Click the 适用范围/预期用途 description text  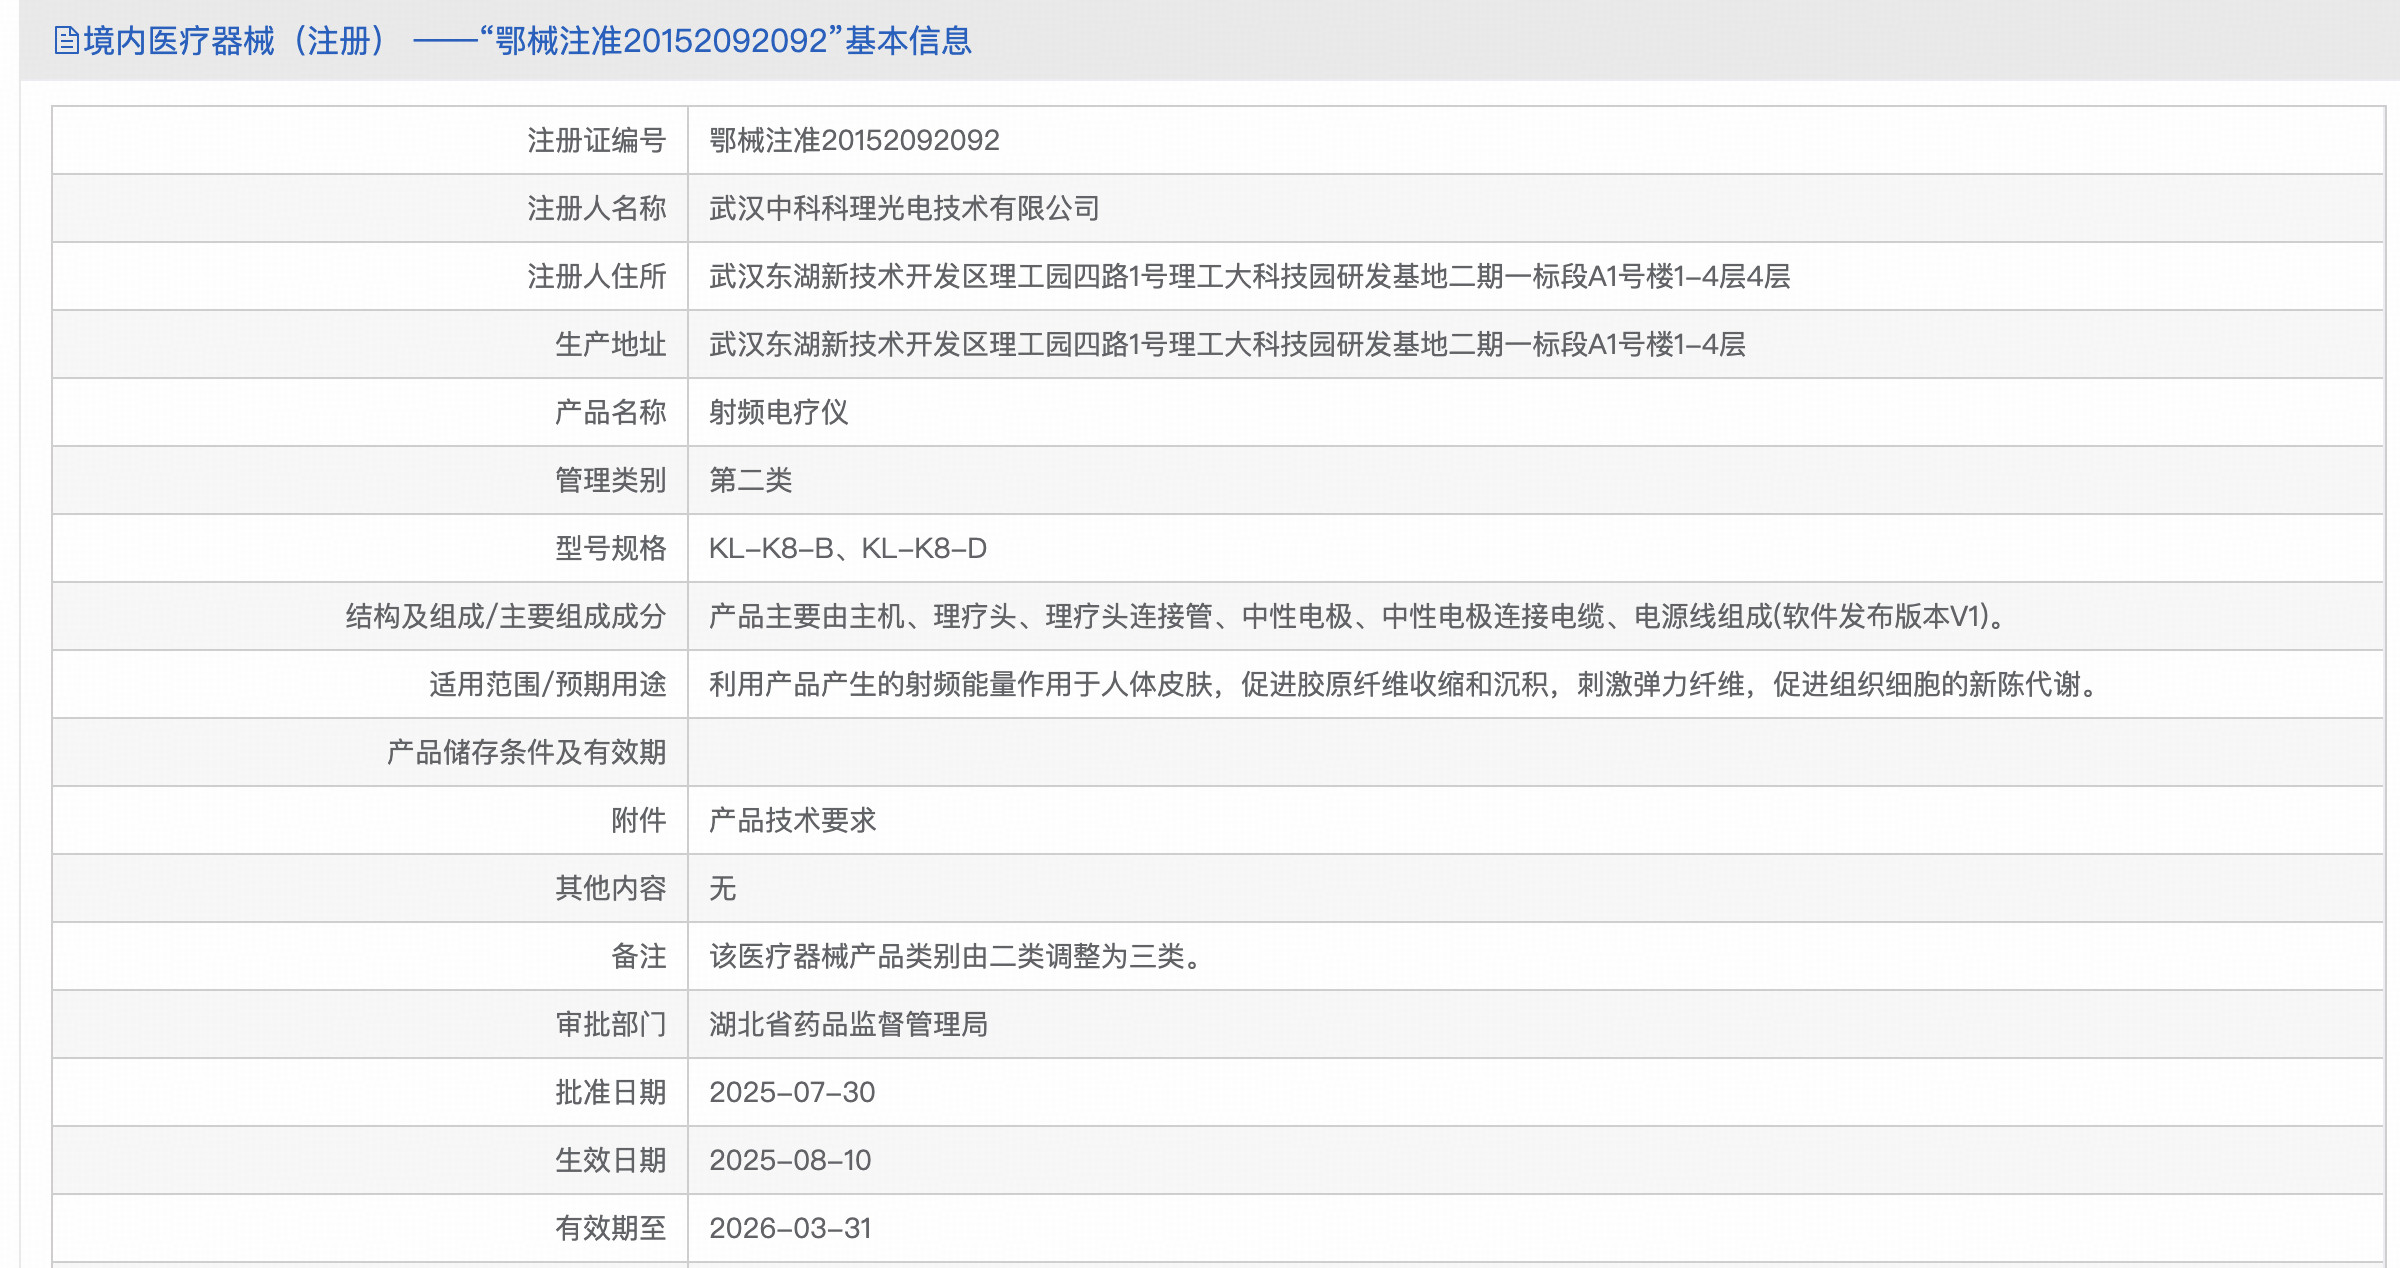coord(1405,684)
